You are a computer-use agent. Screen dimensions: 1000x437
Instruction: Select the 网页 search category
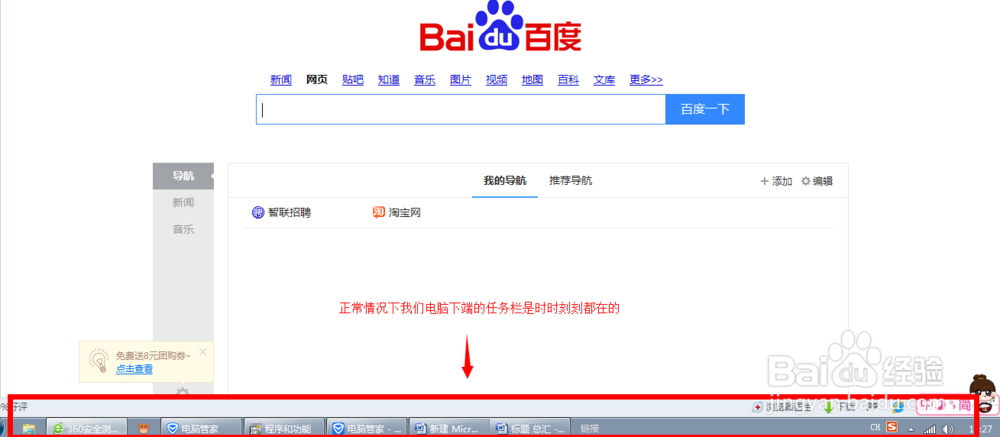click(x=316, y=80)
